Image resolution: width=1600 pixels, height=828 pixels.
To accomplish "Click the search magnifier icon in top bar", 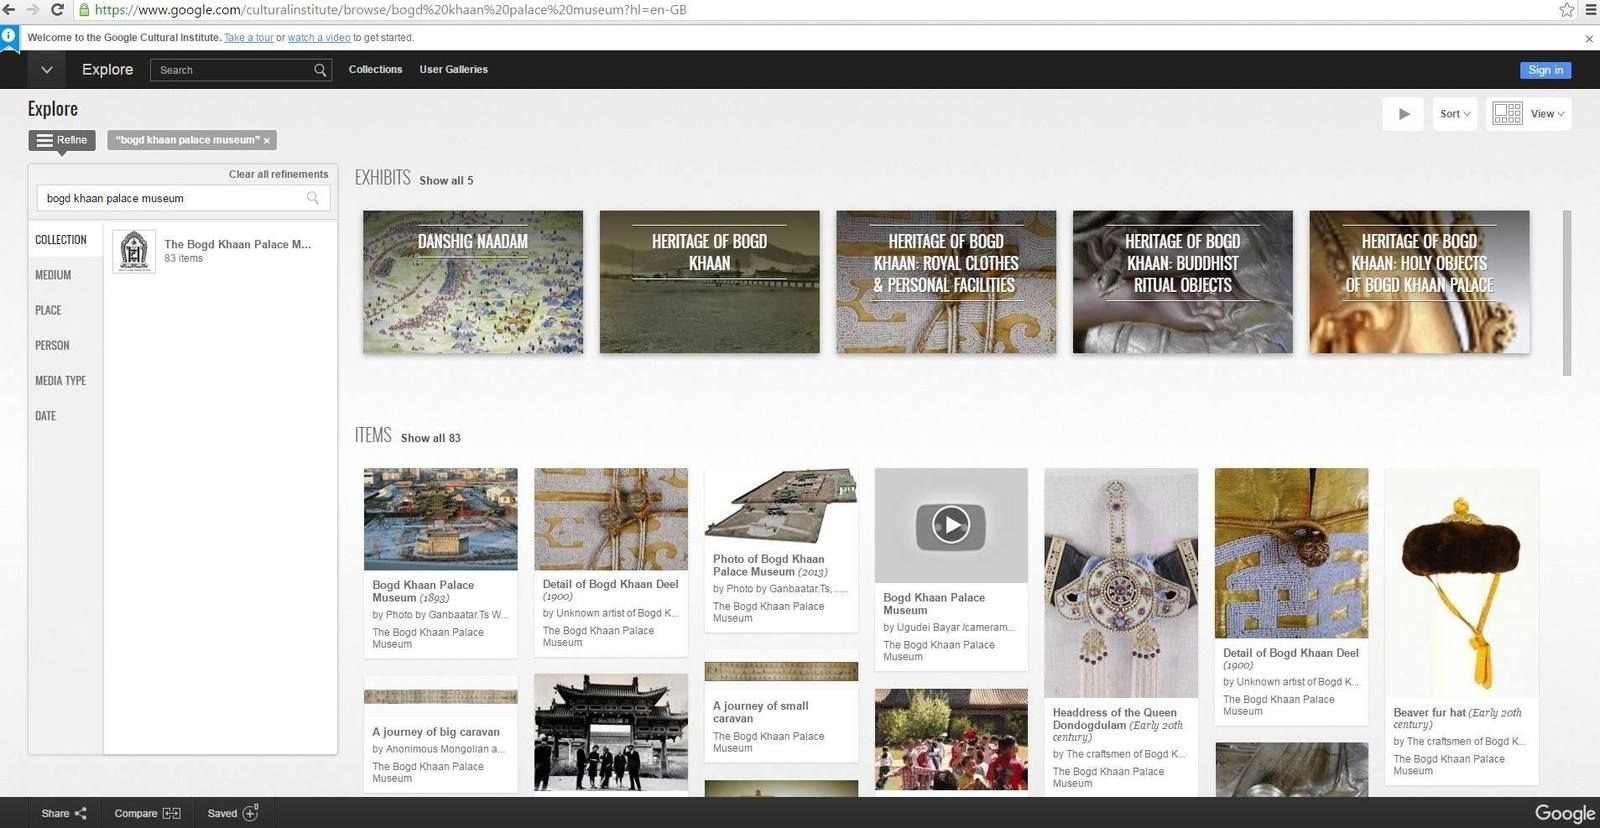I will point(320,70).
